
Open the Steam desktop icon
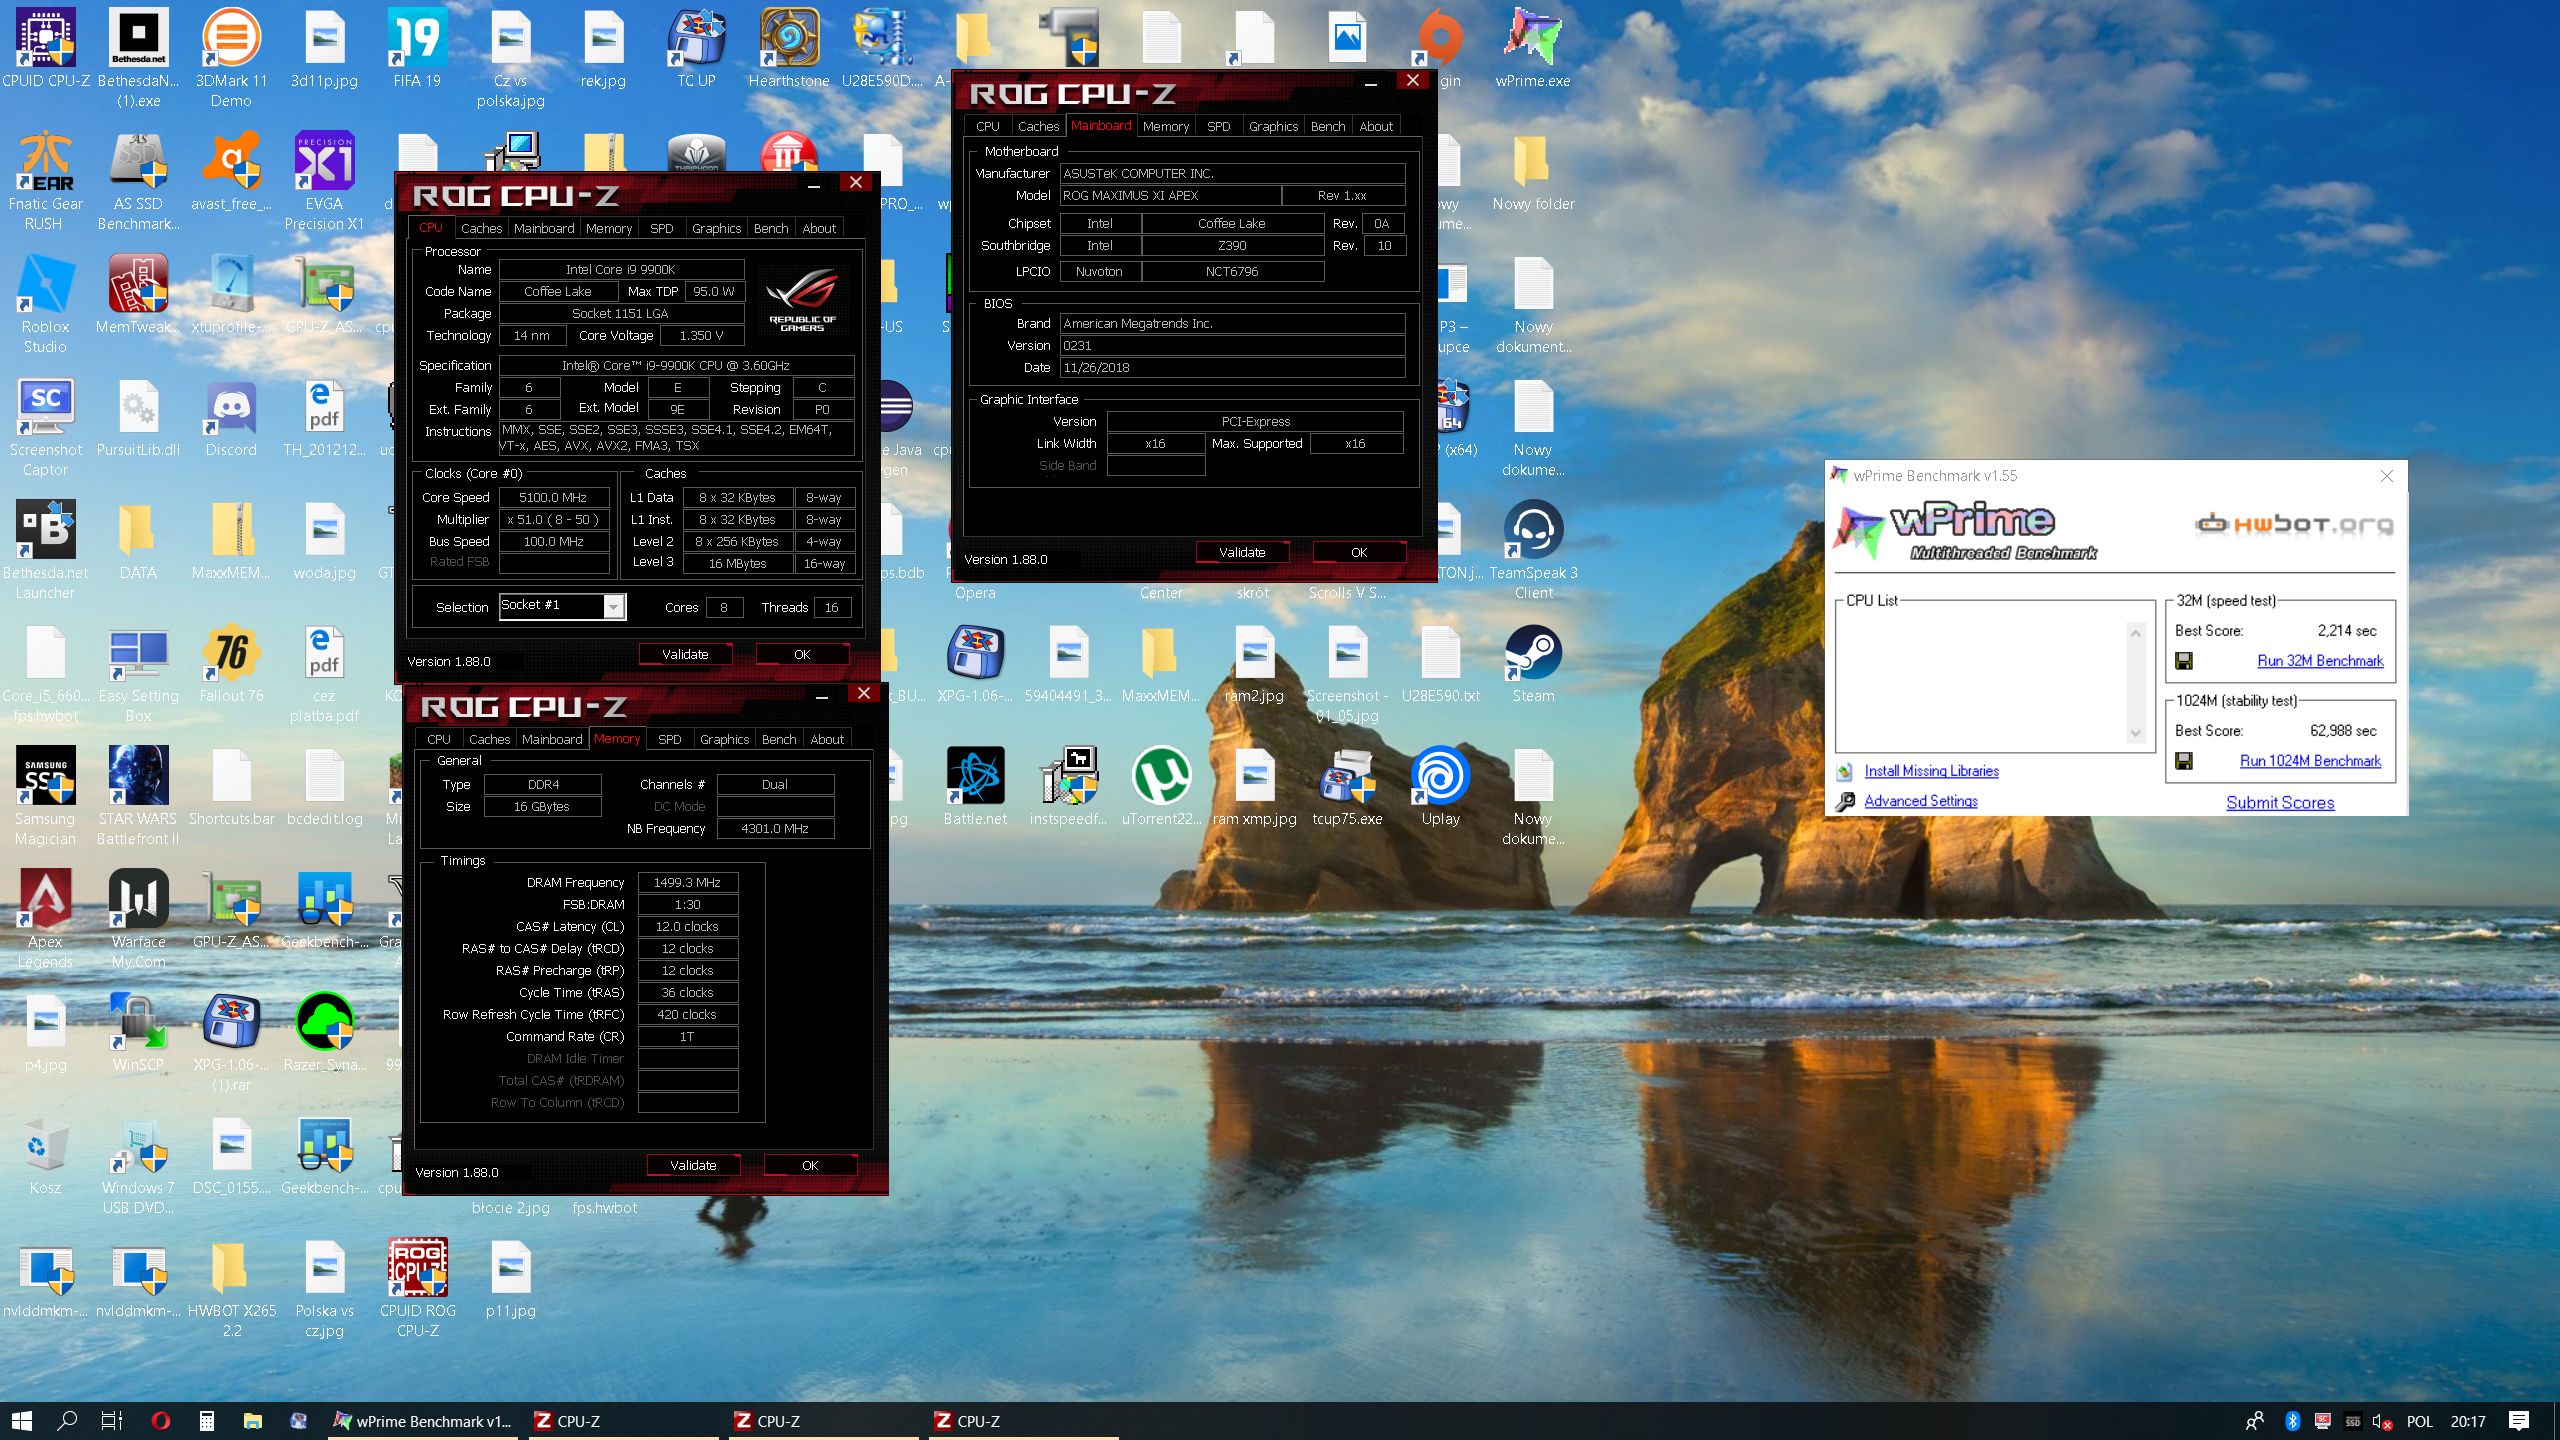click(x=1533, y=662)
